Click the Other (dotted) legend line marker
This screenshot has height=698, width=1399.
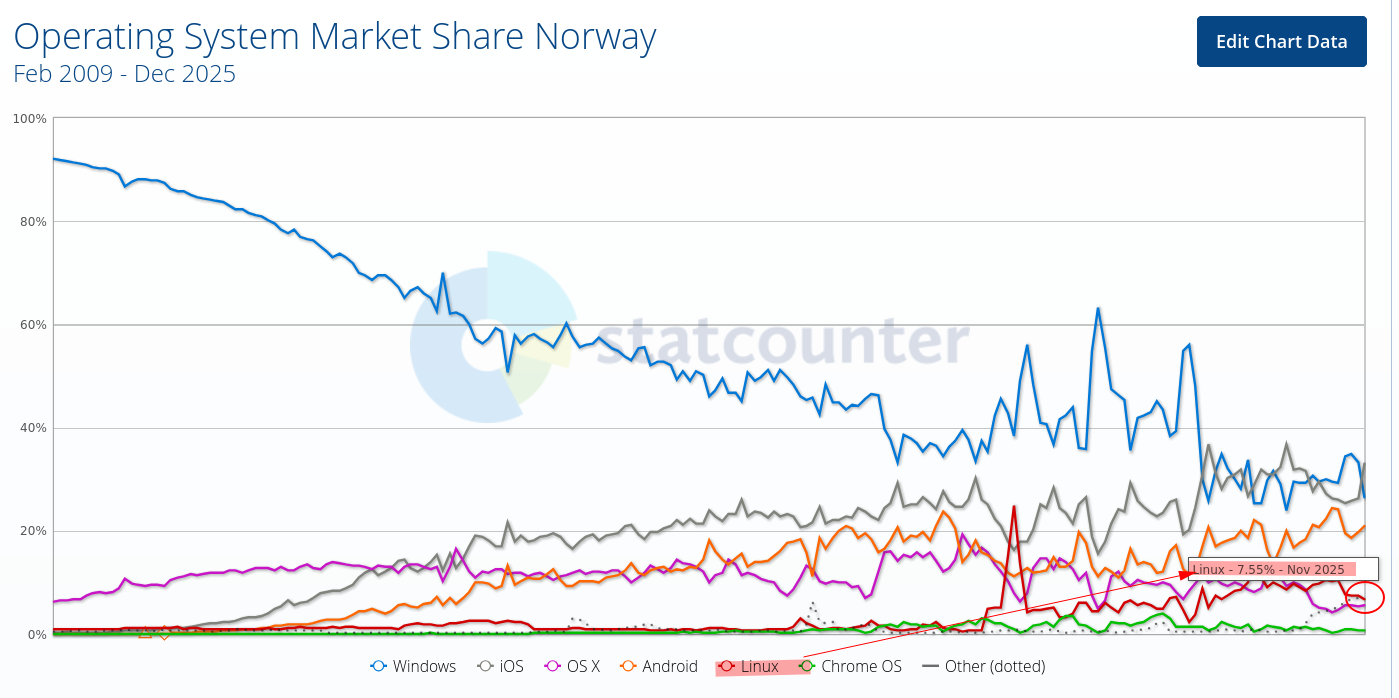click(x=930, y=666)
